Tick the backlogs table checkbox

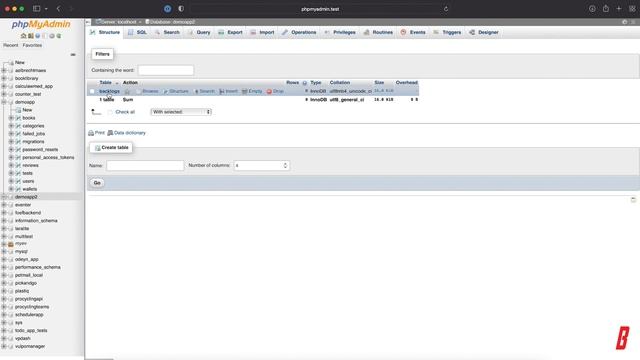click(92, 91)
